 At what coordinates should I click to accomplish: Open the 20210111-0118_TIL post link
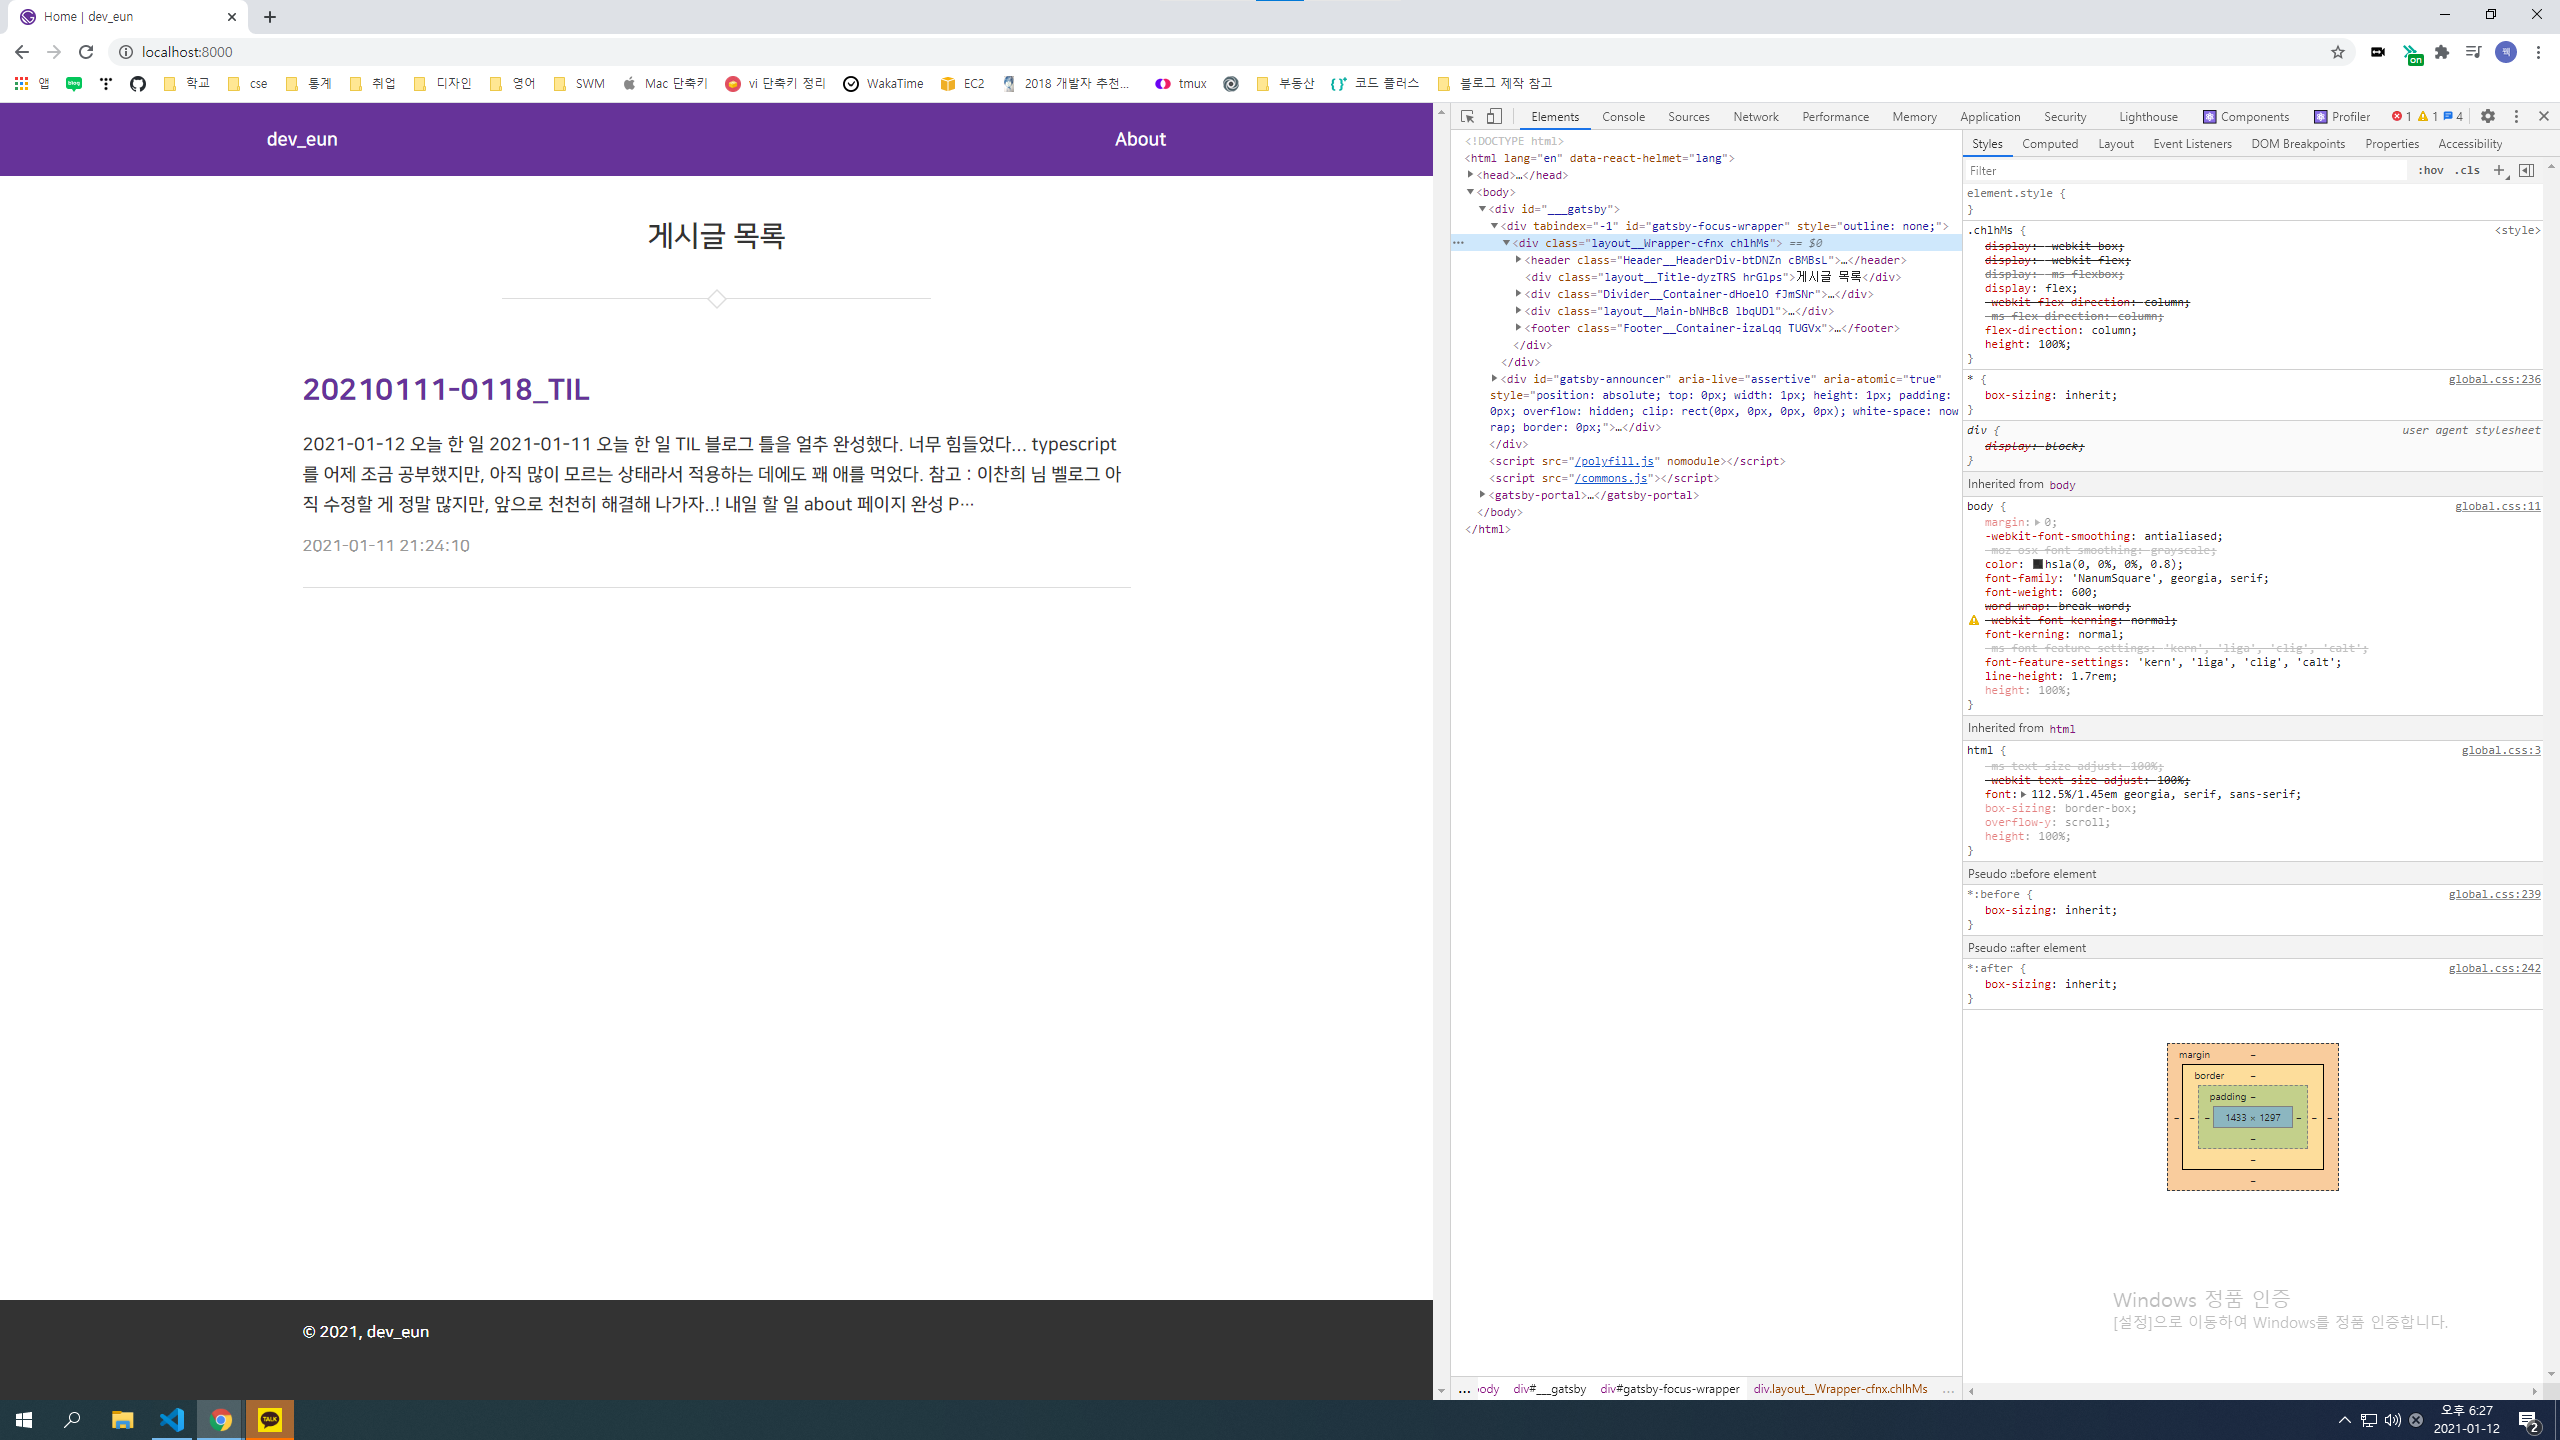tap(445, 389)
